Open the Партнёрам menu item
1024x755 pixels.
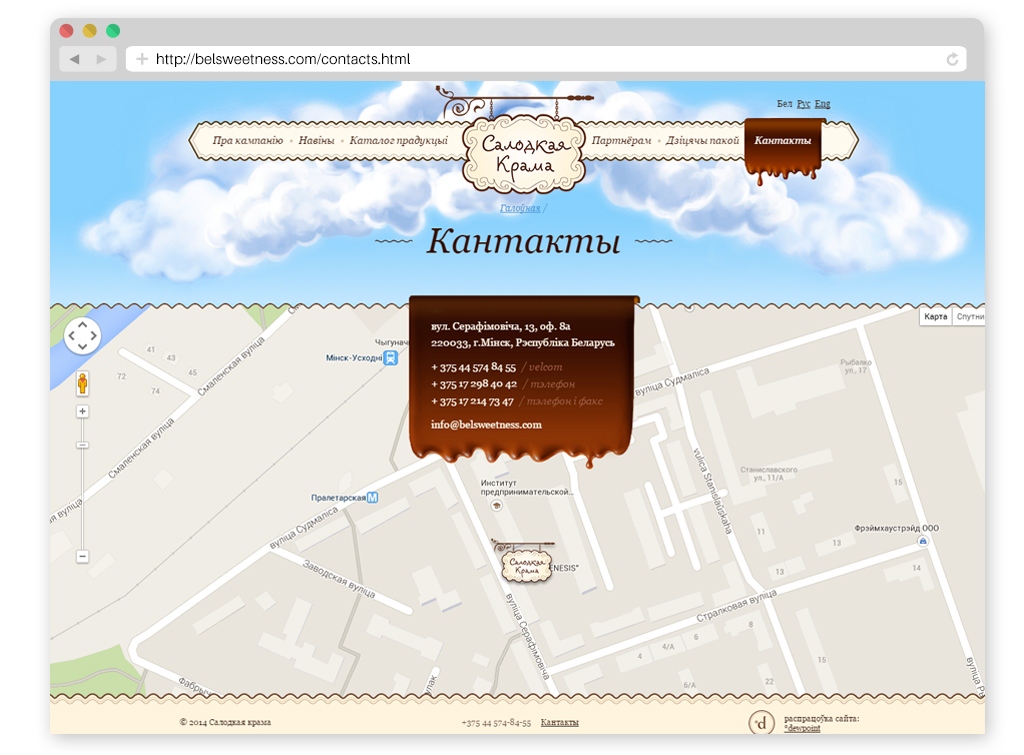tap(621, 140)
